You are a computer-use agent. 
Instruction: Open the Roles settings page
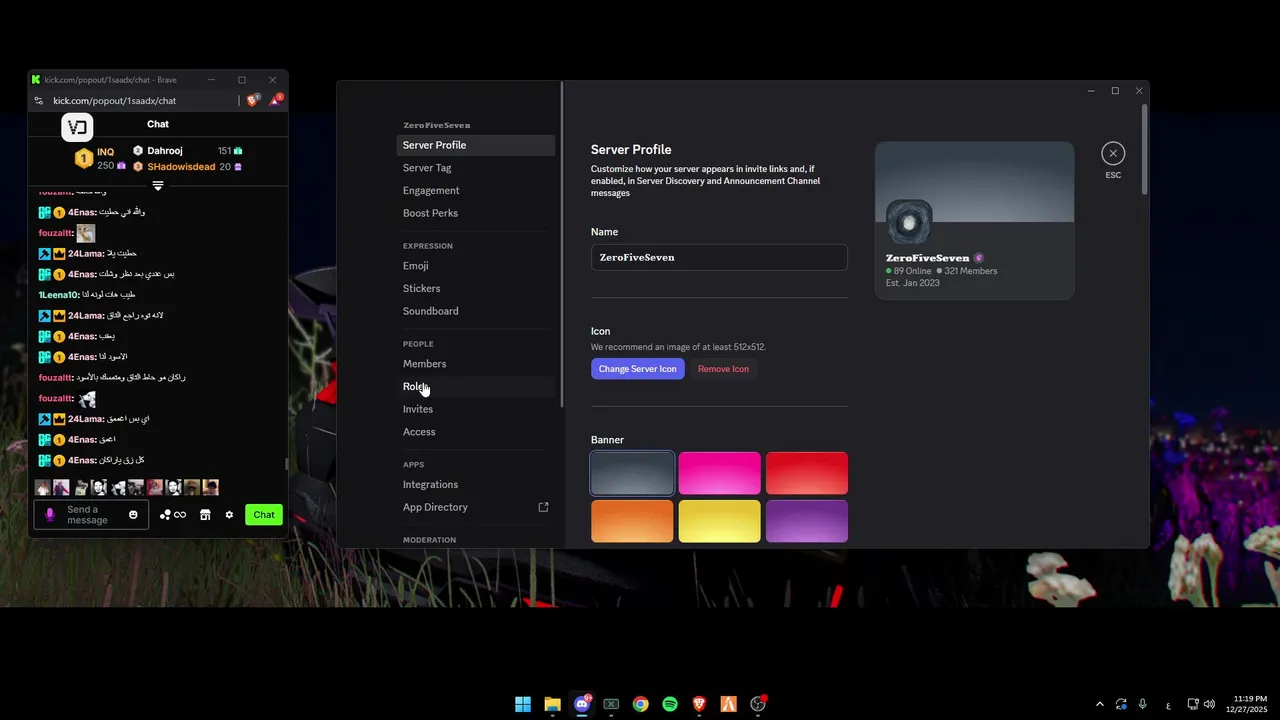pos(476,387)
